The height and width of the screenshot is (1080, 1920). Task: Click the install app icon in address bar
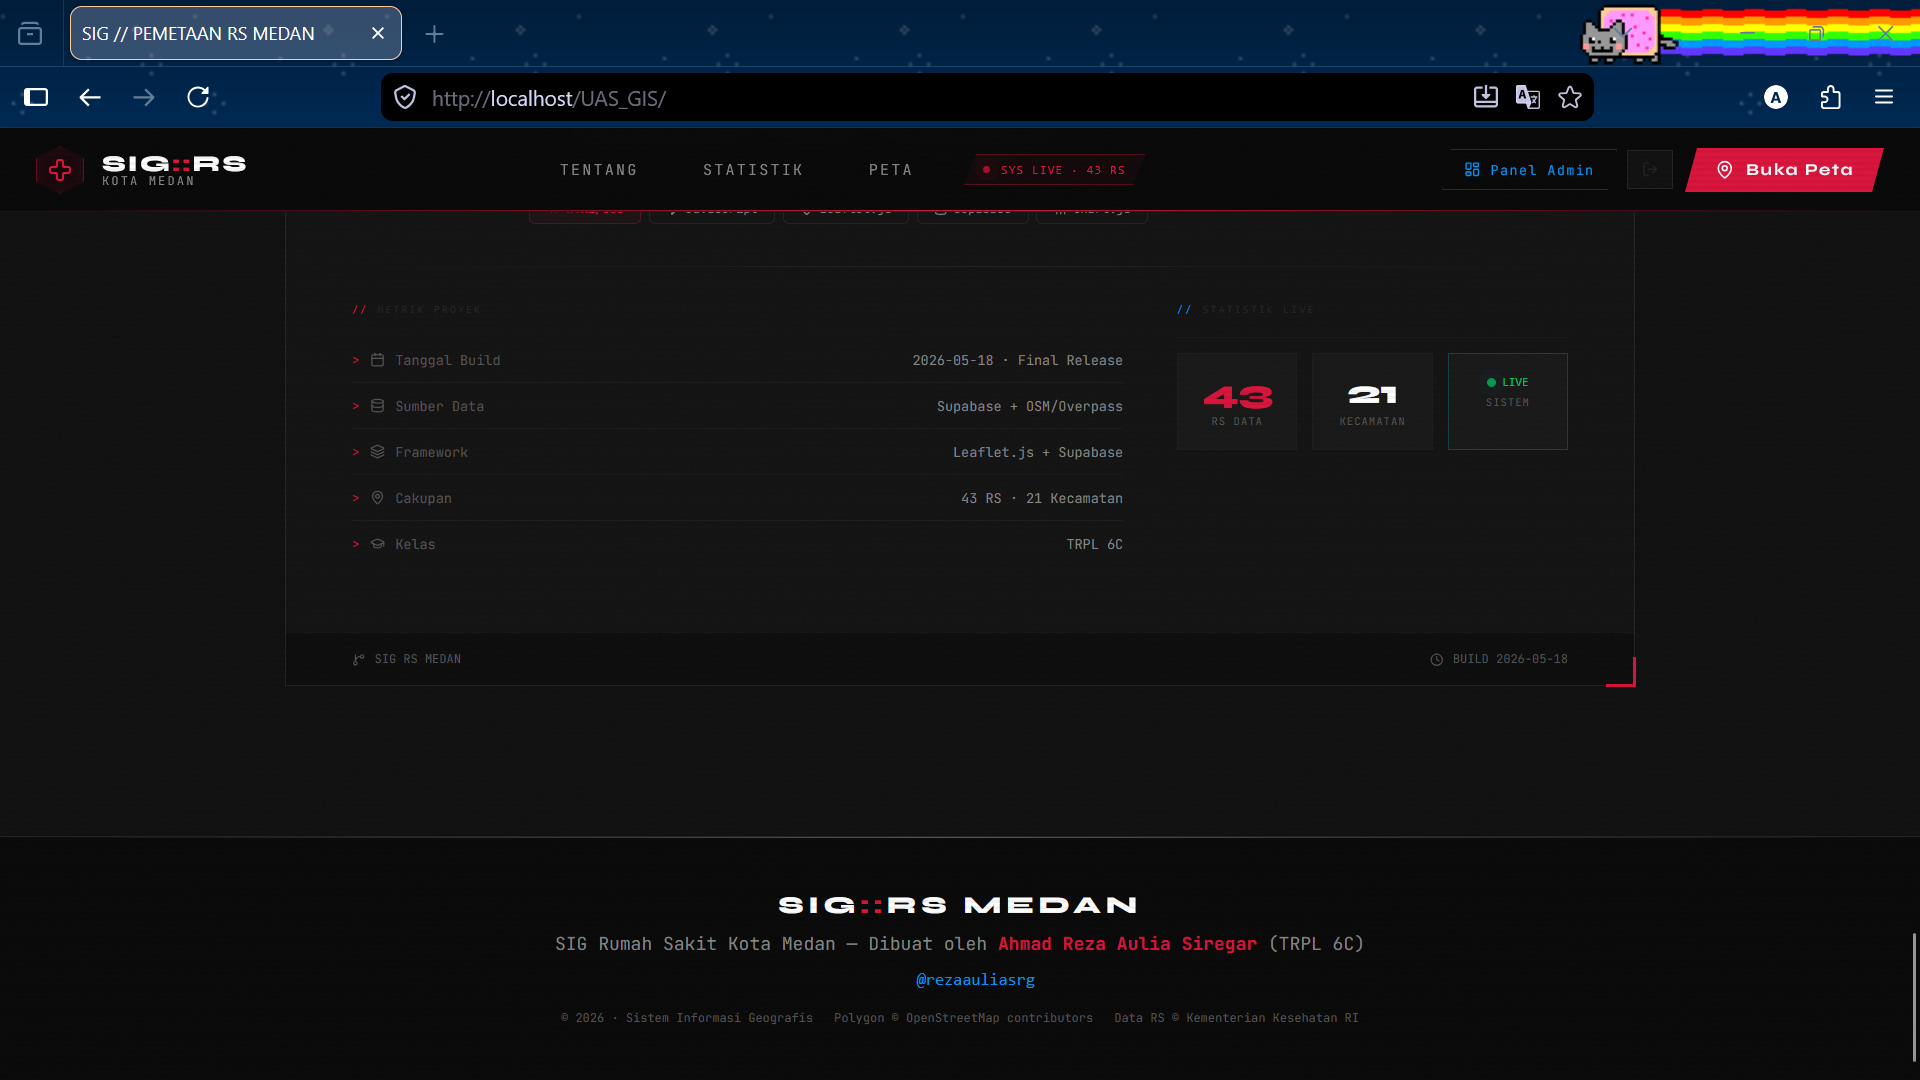point(1485,97)
